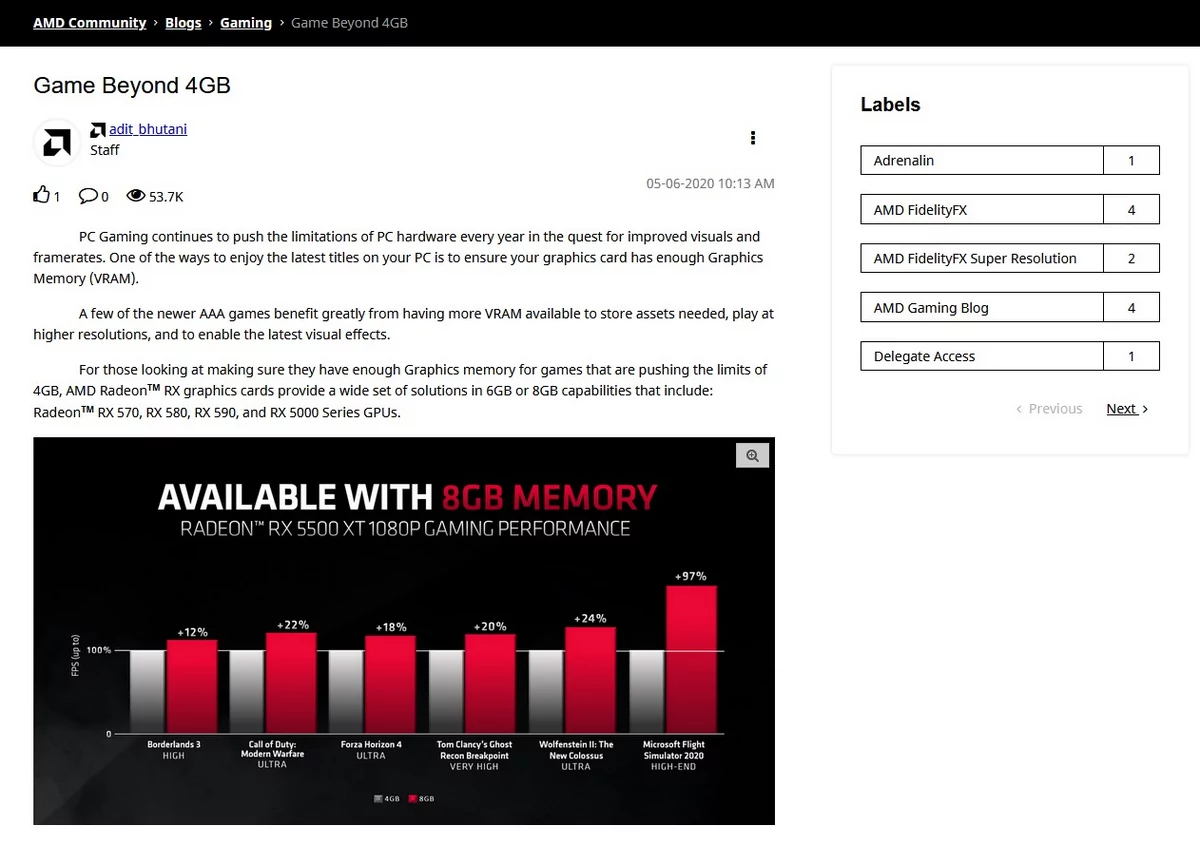Click the post date 05-06-2020 10:13 AM

pos(710,183)
